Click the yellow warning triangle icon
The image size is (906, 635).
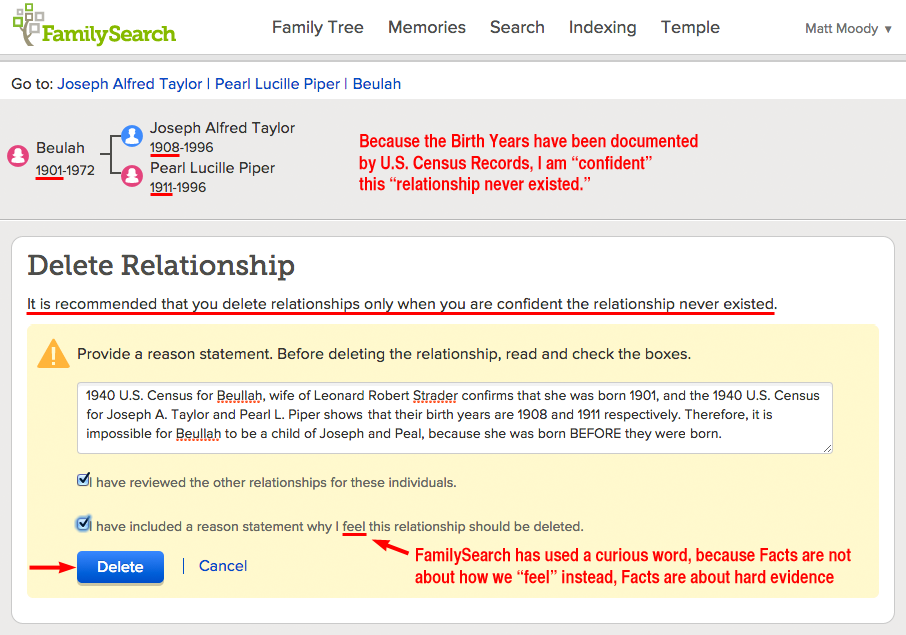point(53,354)
